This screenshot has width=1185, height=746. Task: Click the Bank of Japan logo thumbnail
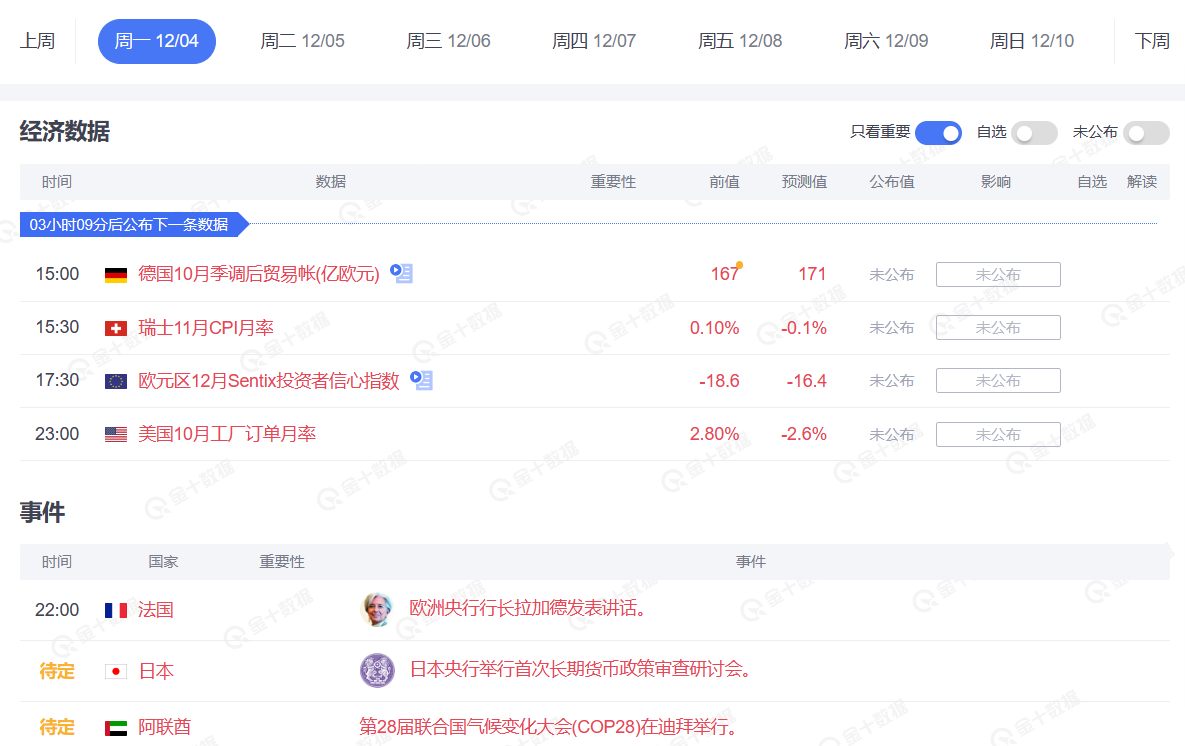[377, 670]
